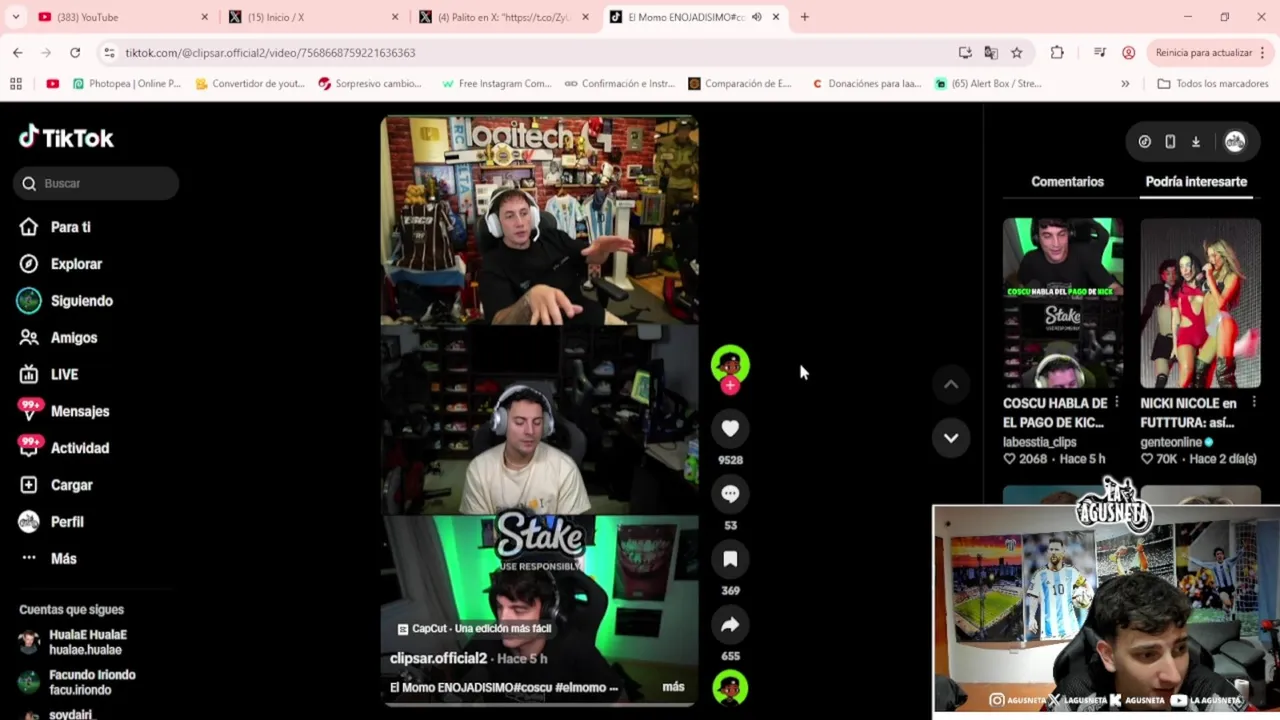The image size is (1280, 720).
Task: Open a new browser tab
Action: [804, 17]
